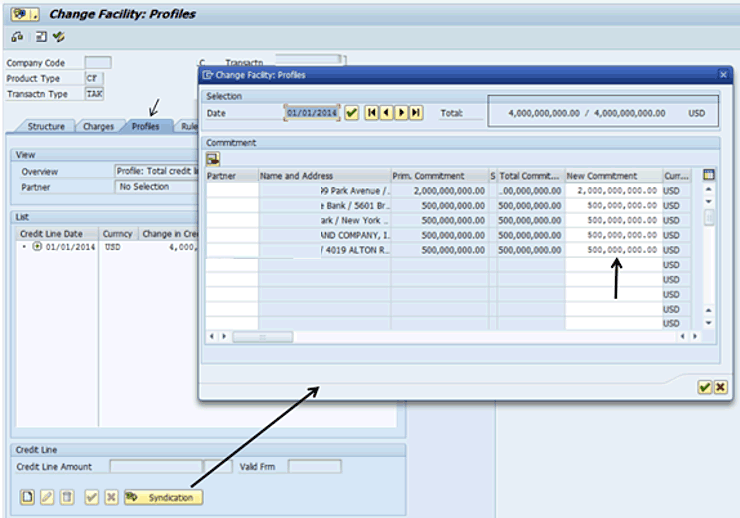
Task: Jump to the last profile date record
Action: point(416,113)
